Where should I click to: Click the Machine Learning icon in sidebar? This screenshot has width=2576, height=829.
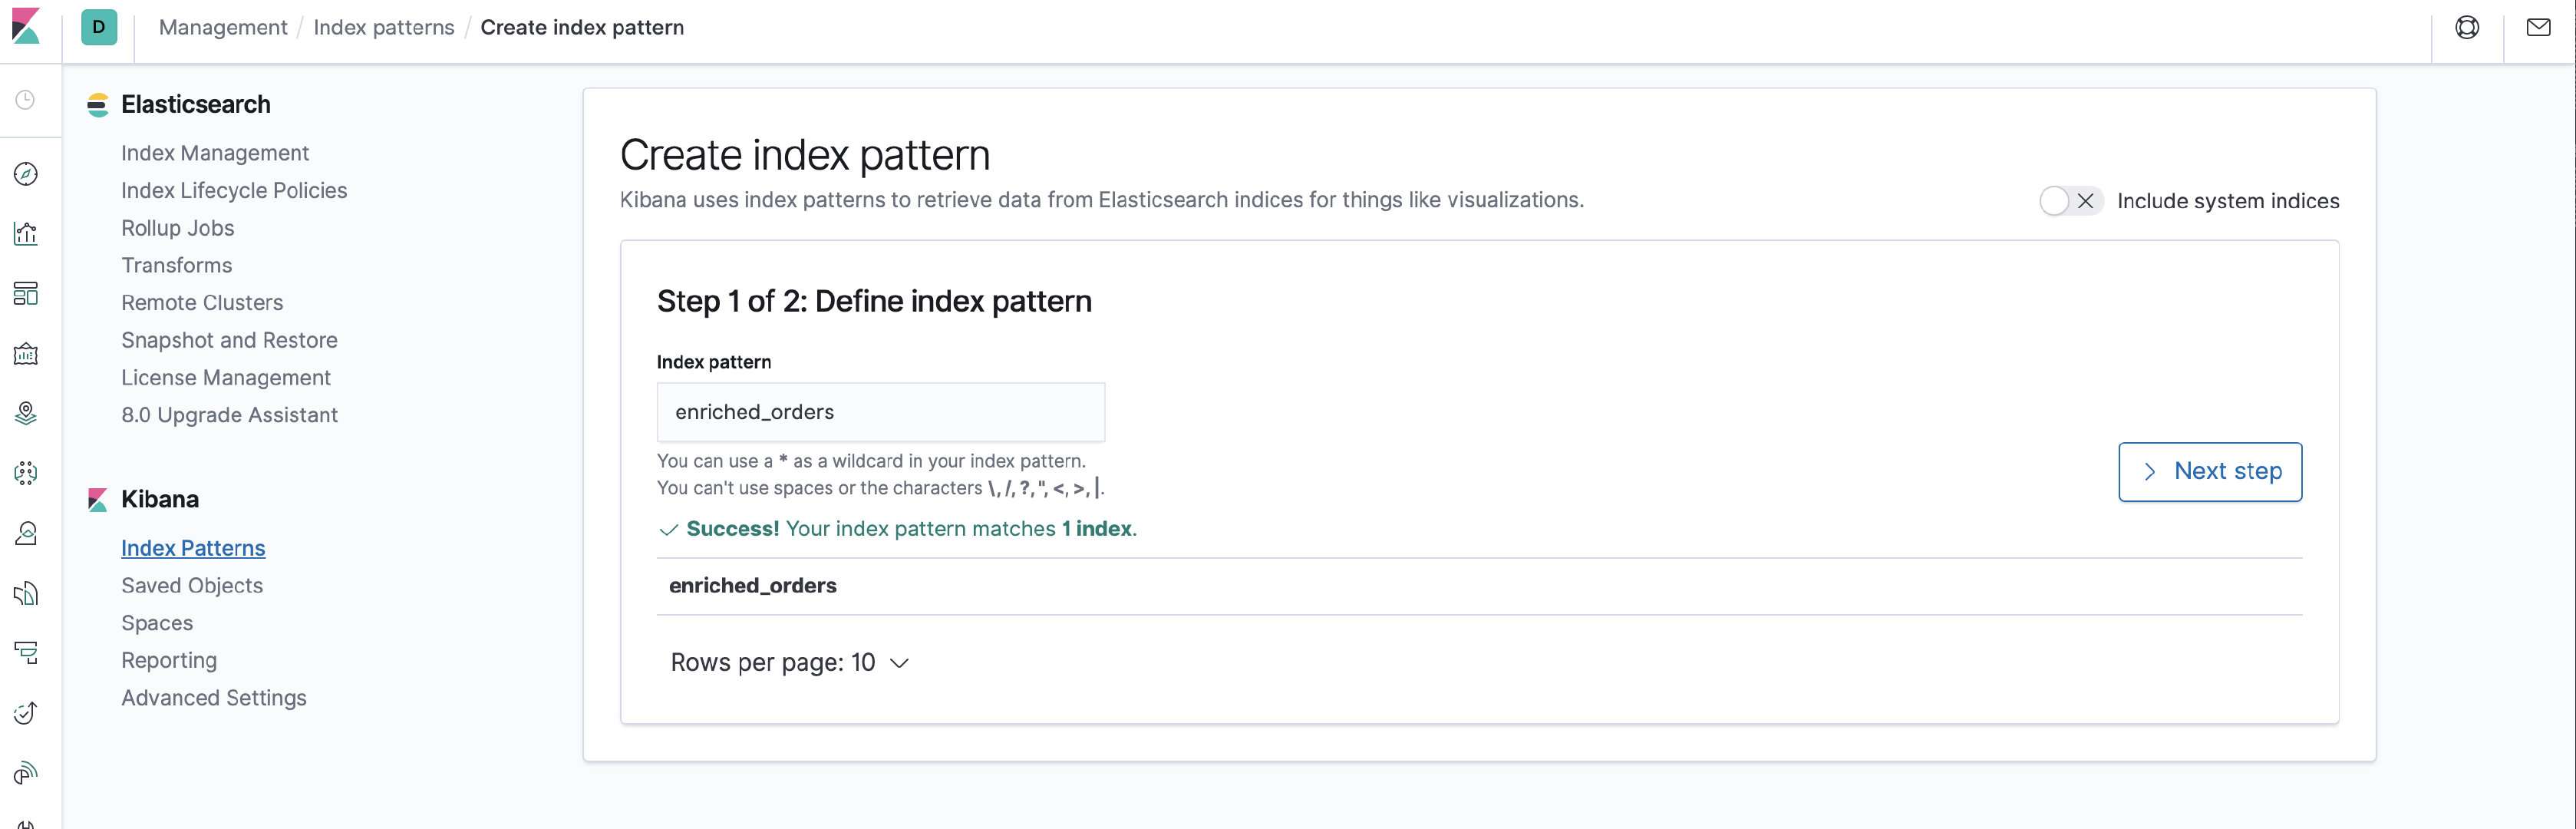tap(25, 474)
